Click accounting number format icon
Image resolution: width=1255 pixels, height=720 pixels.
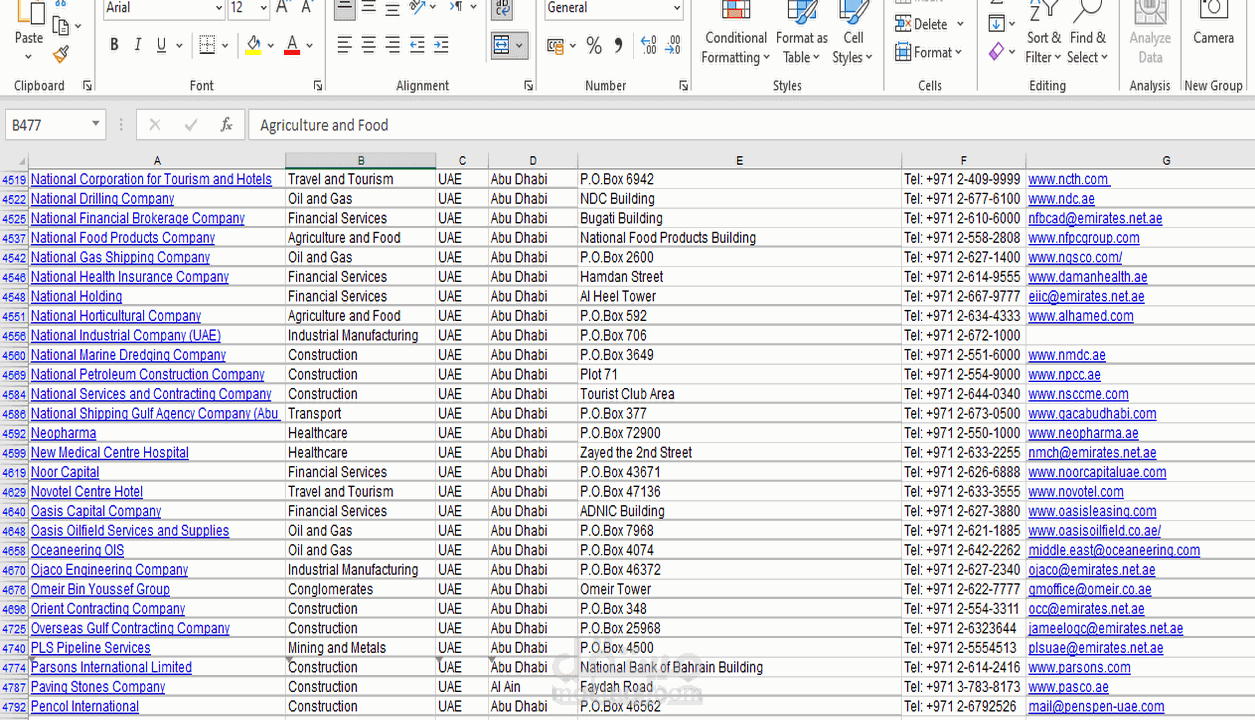point(555,46)
